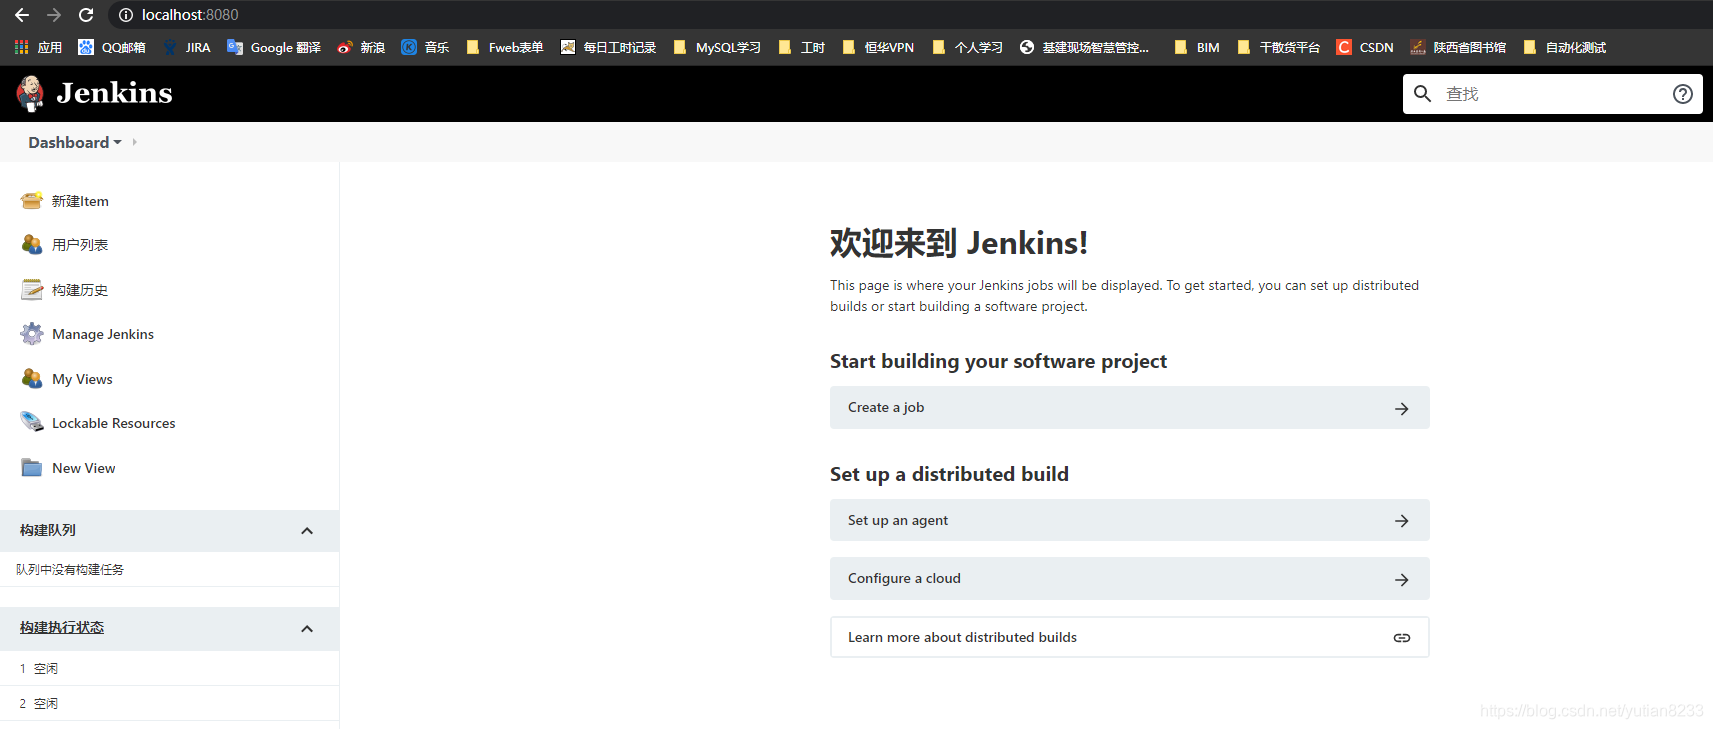Open the MySQL学习 bookmark folder

(717, 47)
